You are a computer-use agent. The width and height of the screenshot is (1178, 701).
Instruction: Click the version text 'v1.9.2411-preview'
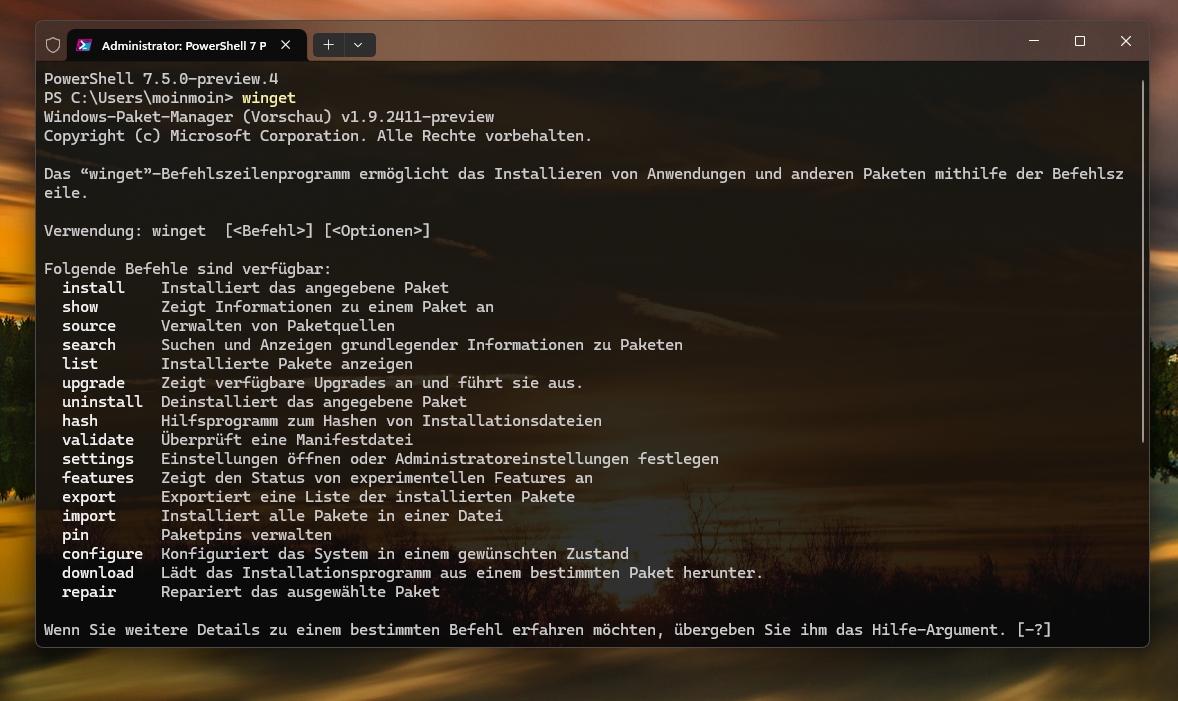[x=418, y=116]
